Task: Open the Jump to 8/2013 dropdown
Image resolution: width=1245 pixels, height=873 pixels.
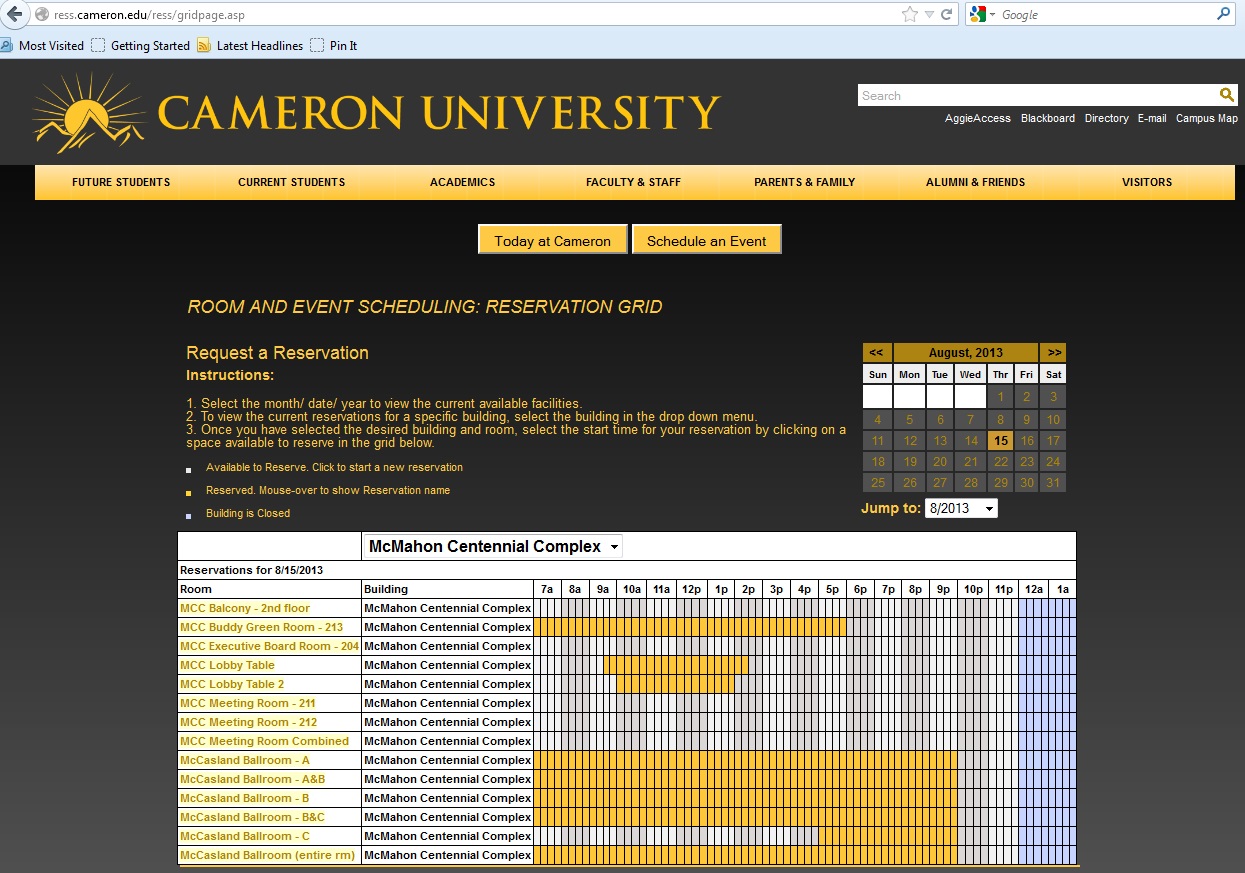Action: coord(961,508)
